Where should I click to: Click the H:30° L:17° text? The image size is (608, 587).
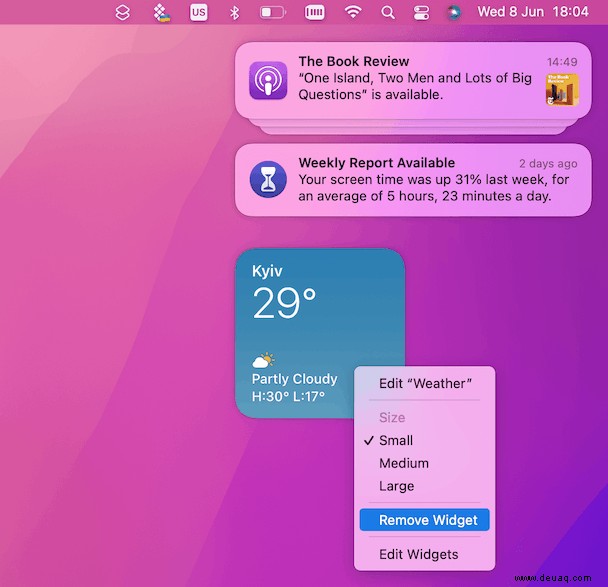(288, 397)
